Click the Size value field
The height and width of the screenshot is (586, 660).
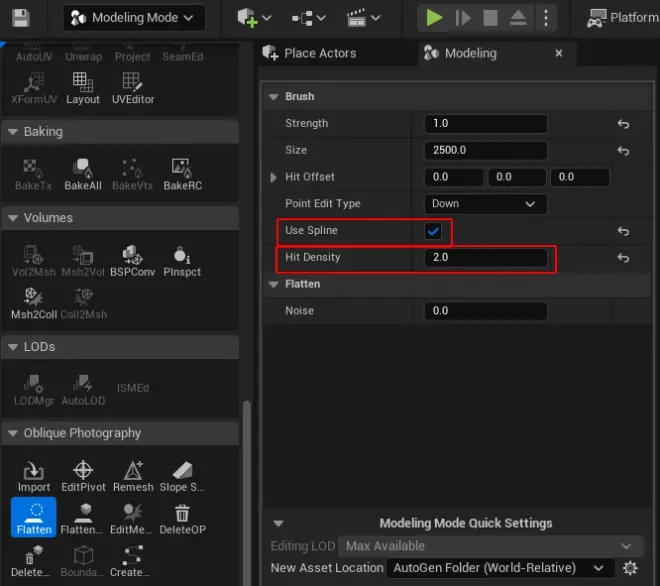tap(486, 150)
